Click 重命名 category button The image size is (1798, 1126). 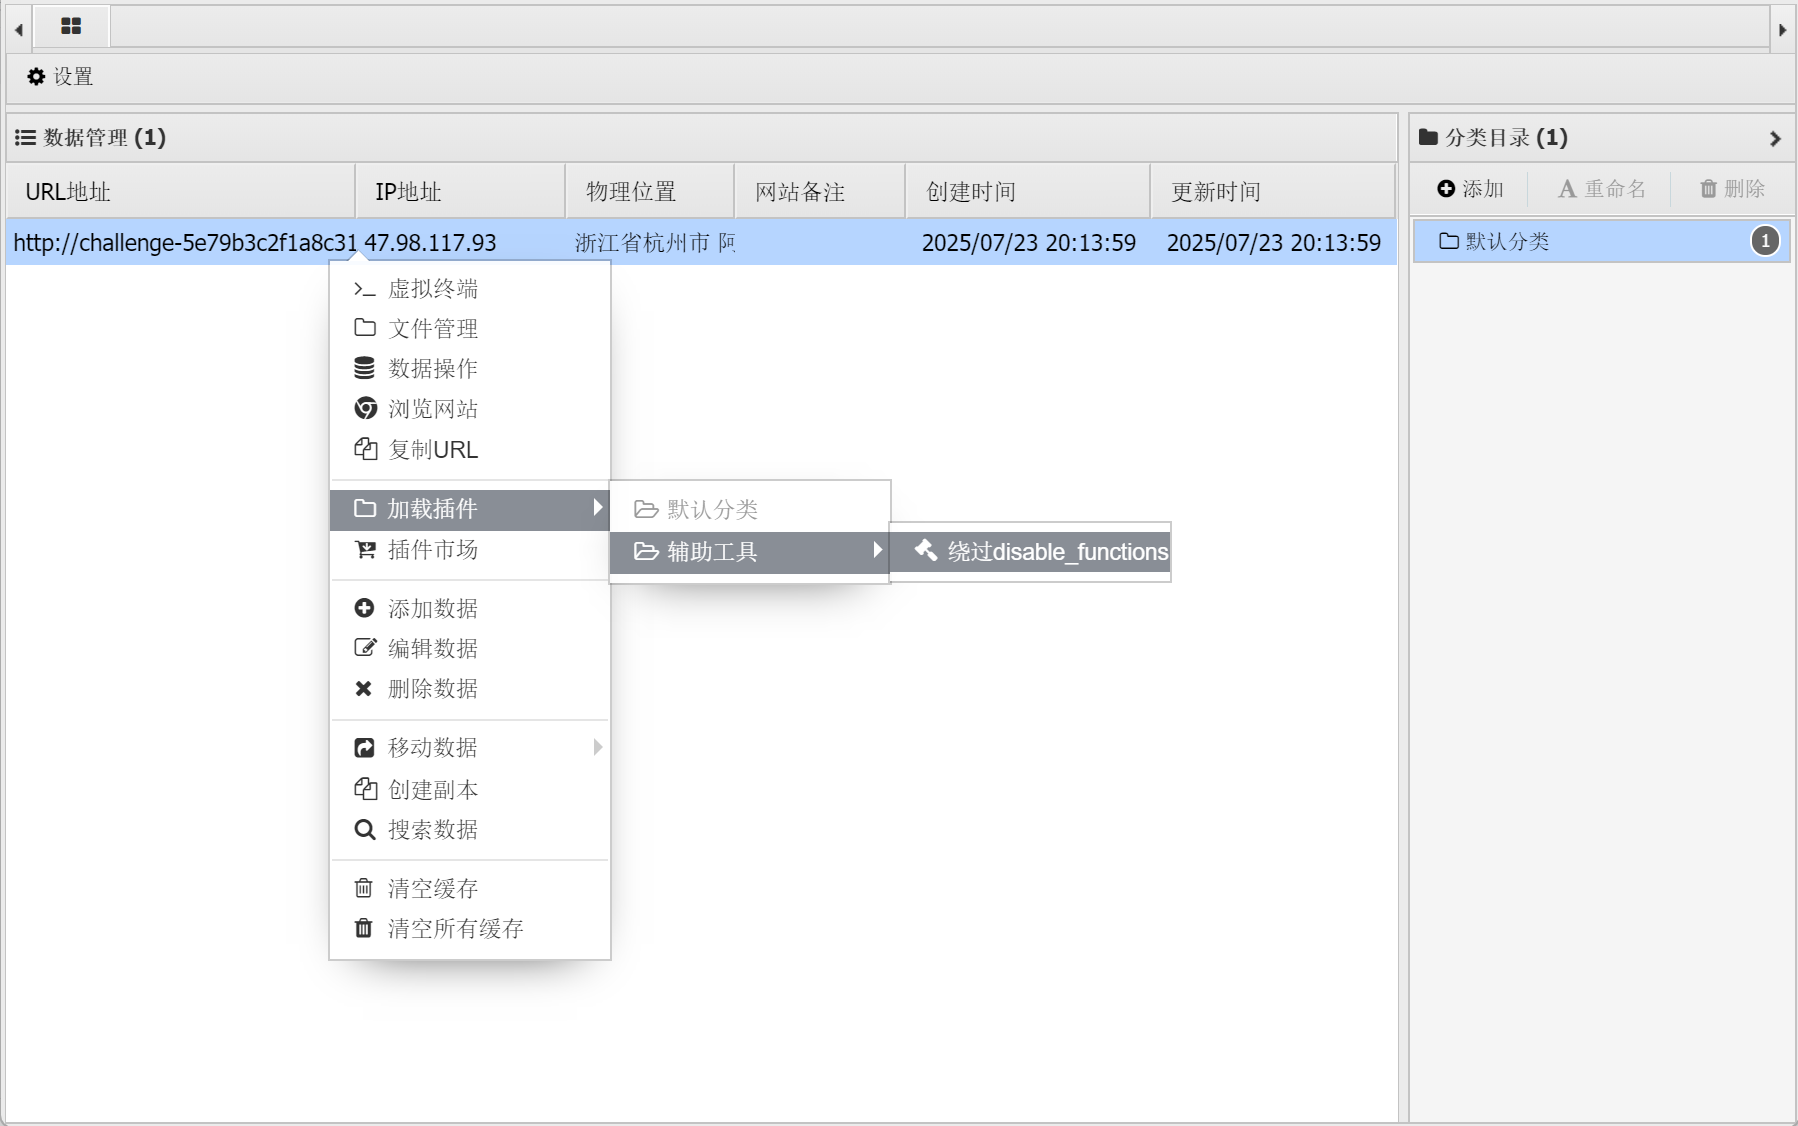point(1601,188)
